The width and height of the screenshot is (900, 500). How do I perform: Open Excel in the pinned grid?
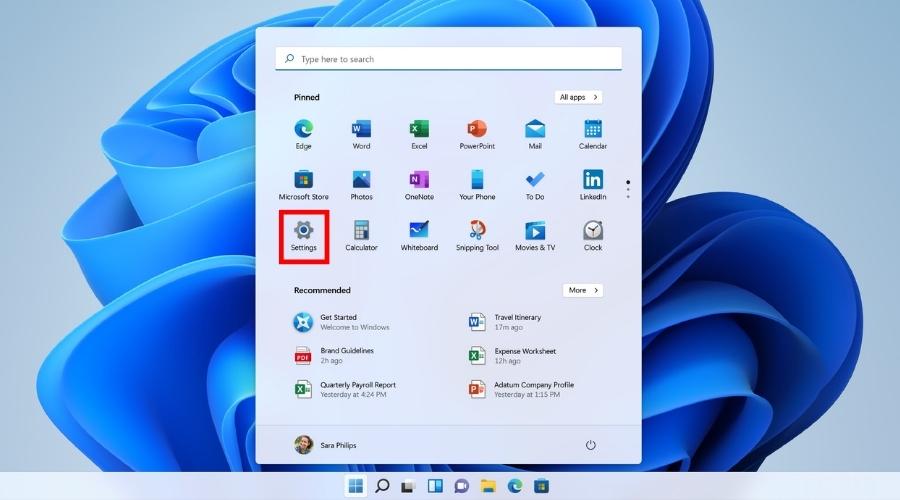tap(419, 134)
